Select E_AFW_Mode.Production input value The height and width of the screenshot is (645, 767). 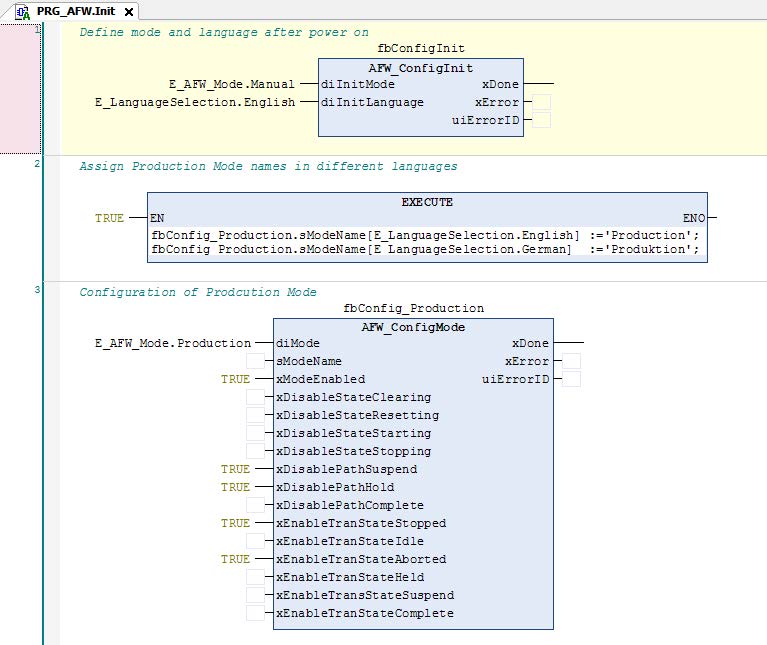[x=173, y=343]
